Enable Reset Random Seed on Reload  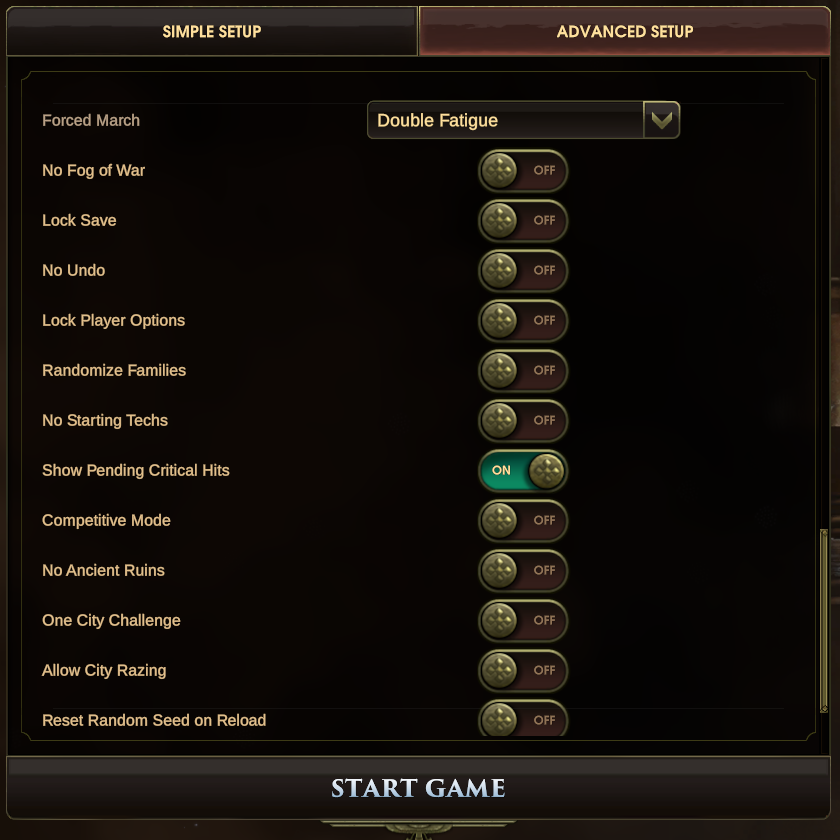point(523,719)
